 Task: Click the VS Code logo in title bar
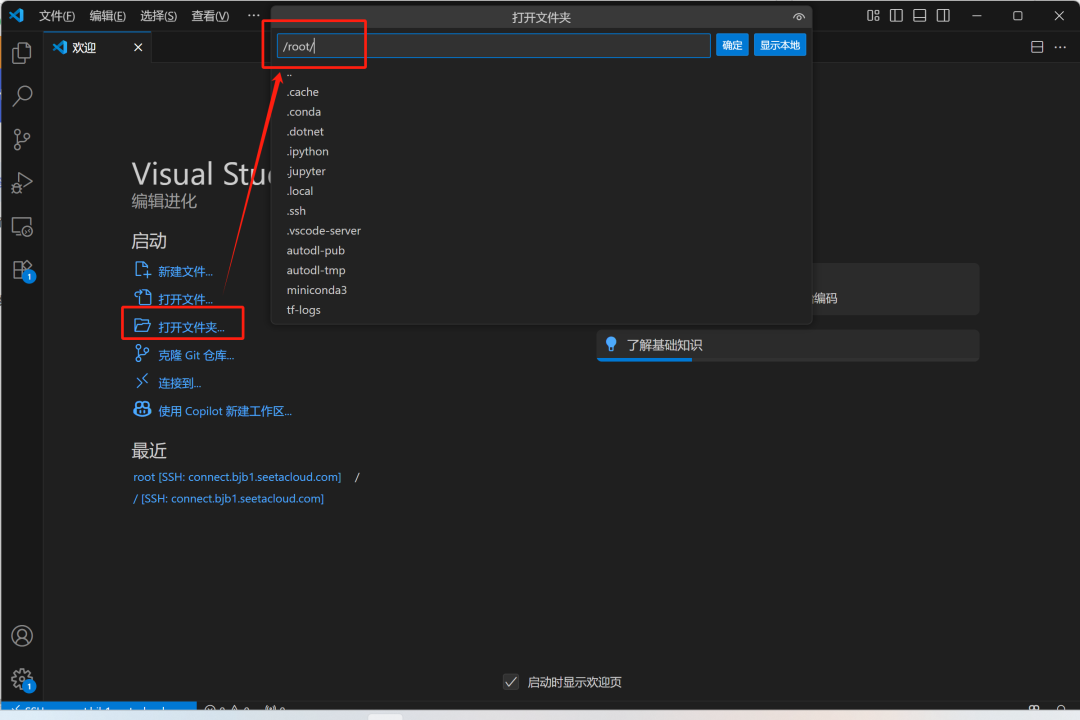click(17, 14)
